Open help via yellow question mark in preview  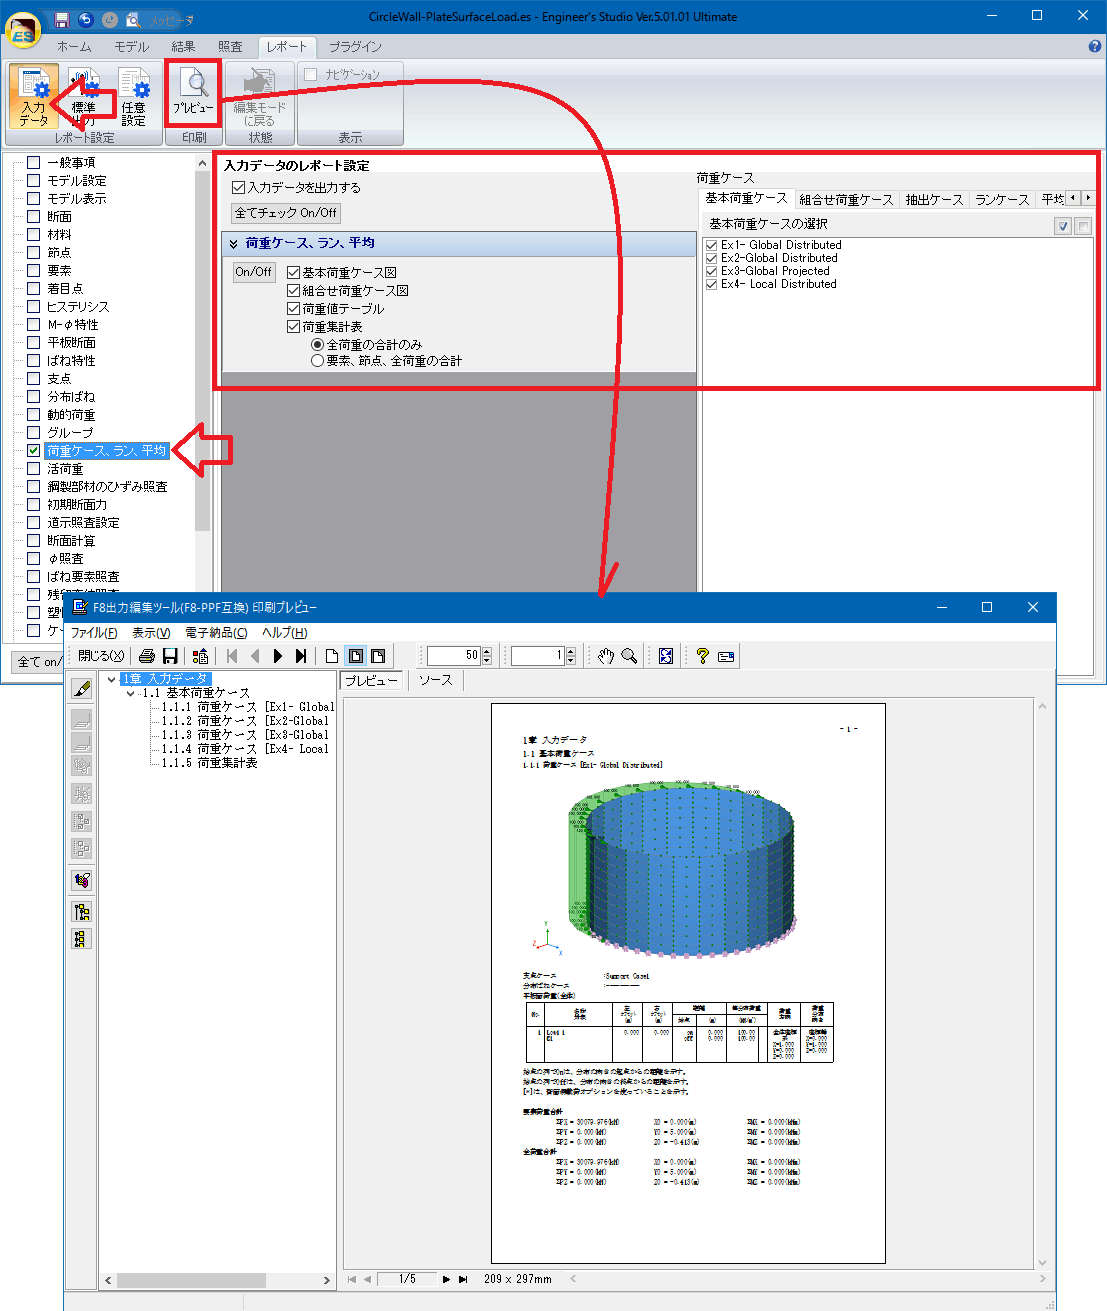(x=703, y=656)
